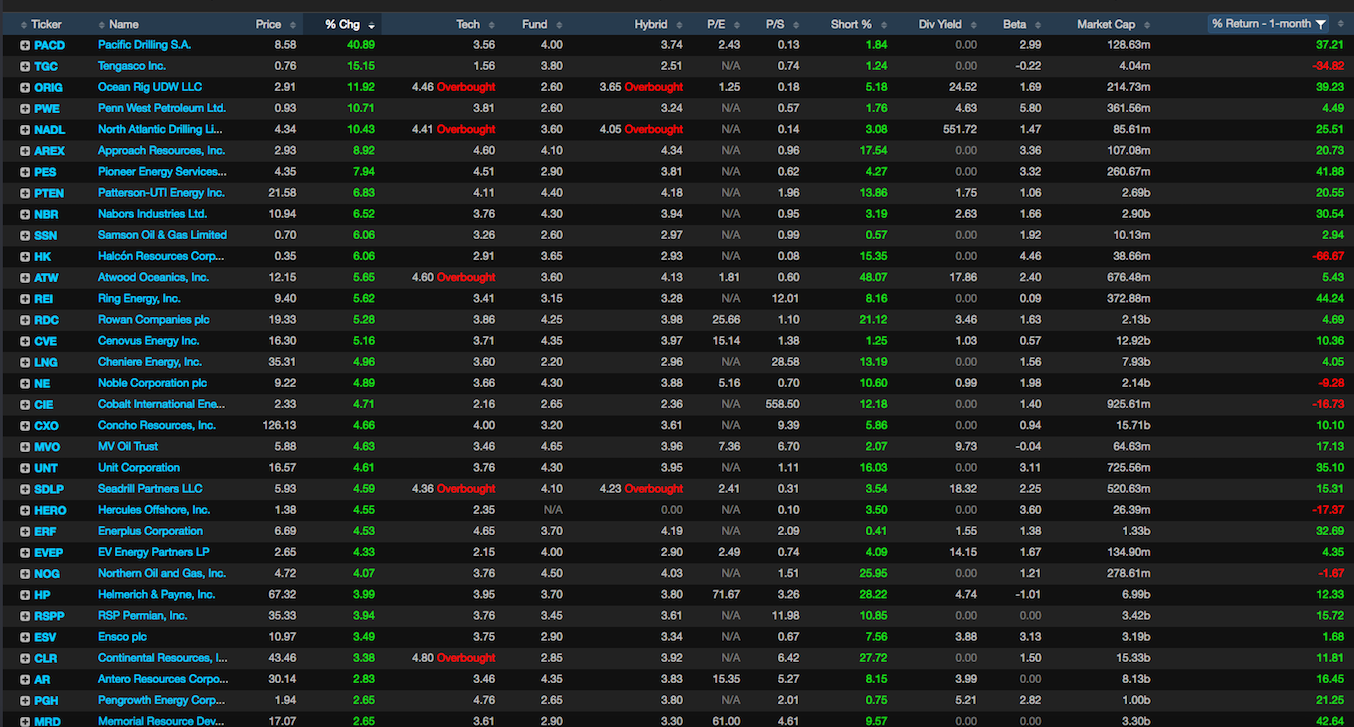Click sort arrows icon beside Name header
Screen dimensions: 1354x727
102,25
